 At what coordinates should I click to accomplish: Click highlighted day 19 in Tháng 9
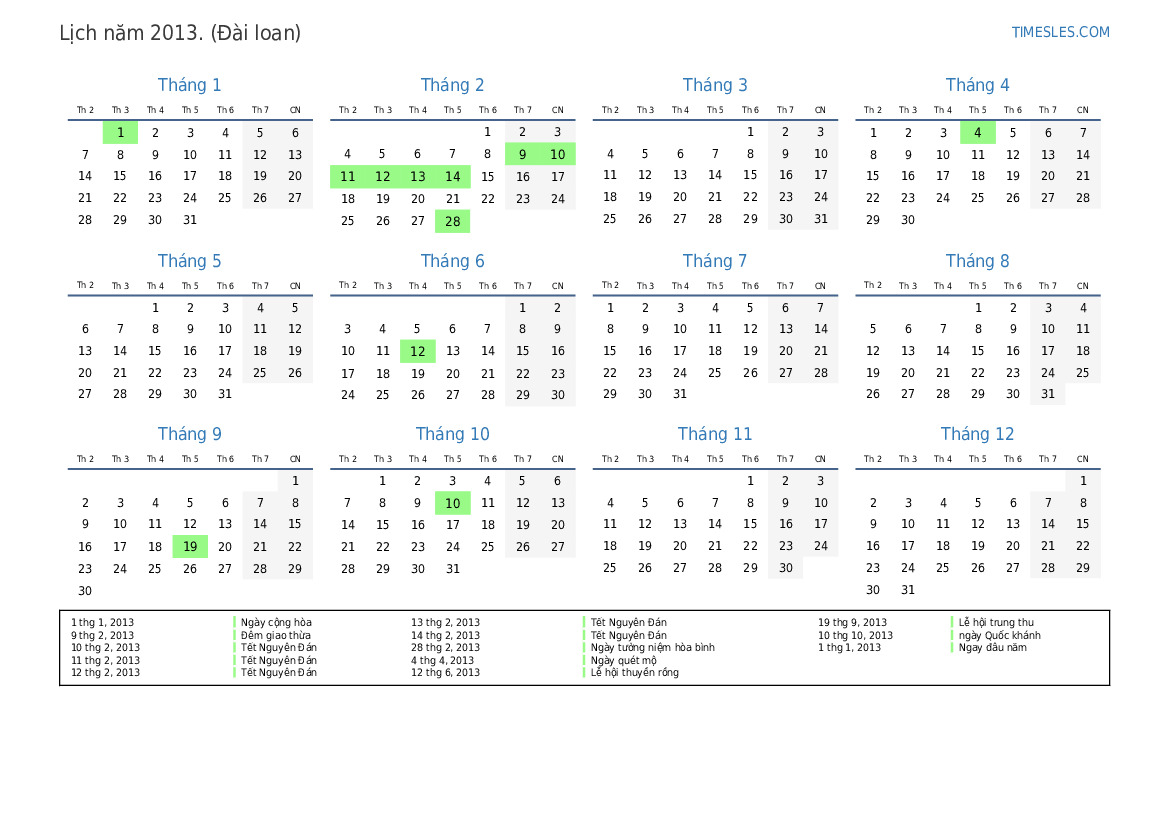[x=190, y=547]
